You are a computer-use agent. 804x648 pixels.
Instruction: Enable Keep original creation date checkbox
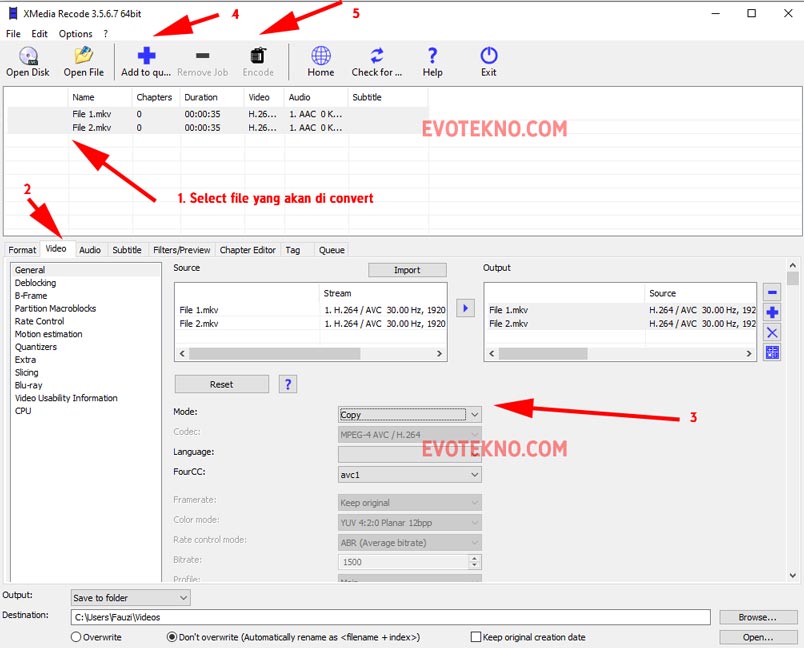pyautogui.click(x=476, y=637)
